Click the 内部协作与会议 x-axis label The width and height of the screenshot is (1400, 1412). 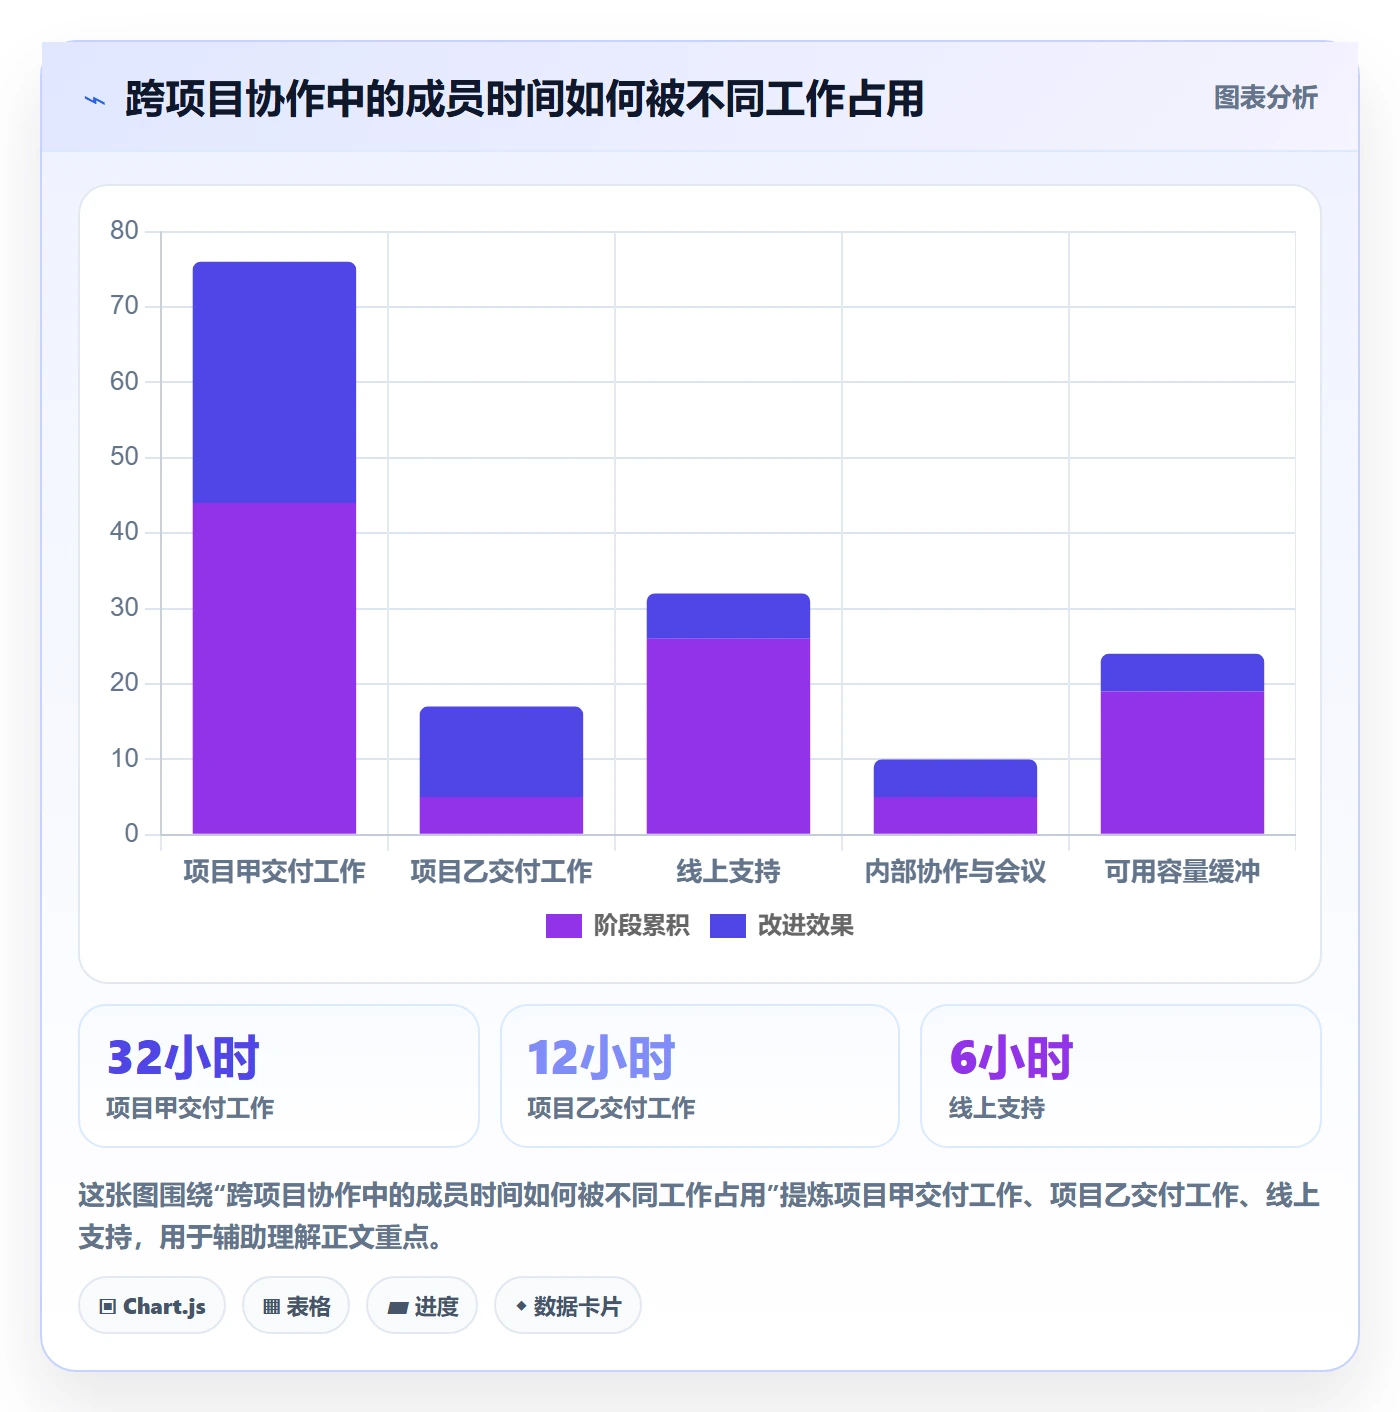(955, 872)
